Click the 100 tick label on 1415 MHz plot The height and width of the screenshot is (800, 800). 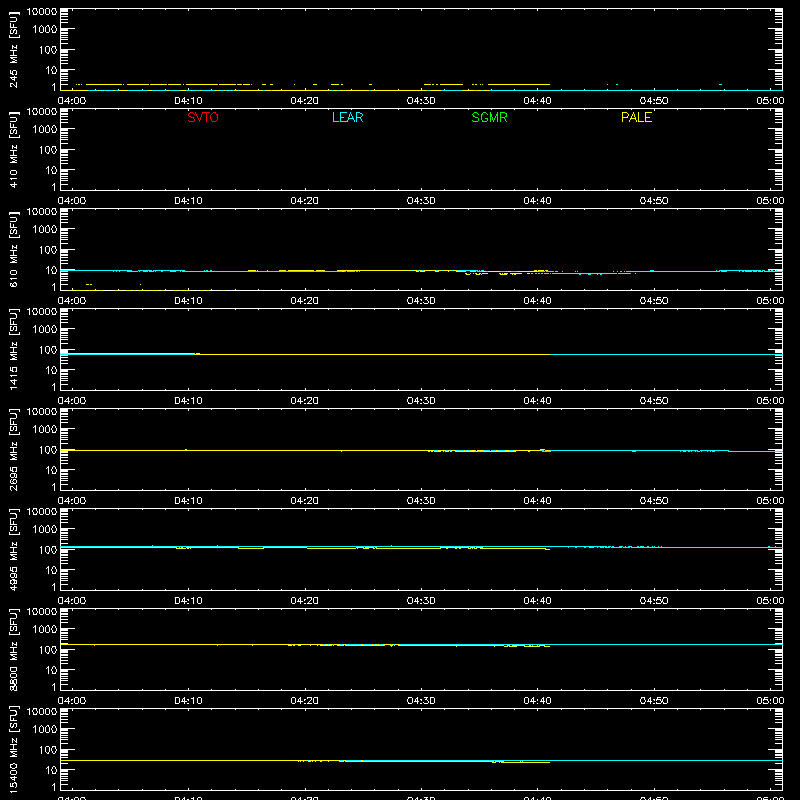48,350
